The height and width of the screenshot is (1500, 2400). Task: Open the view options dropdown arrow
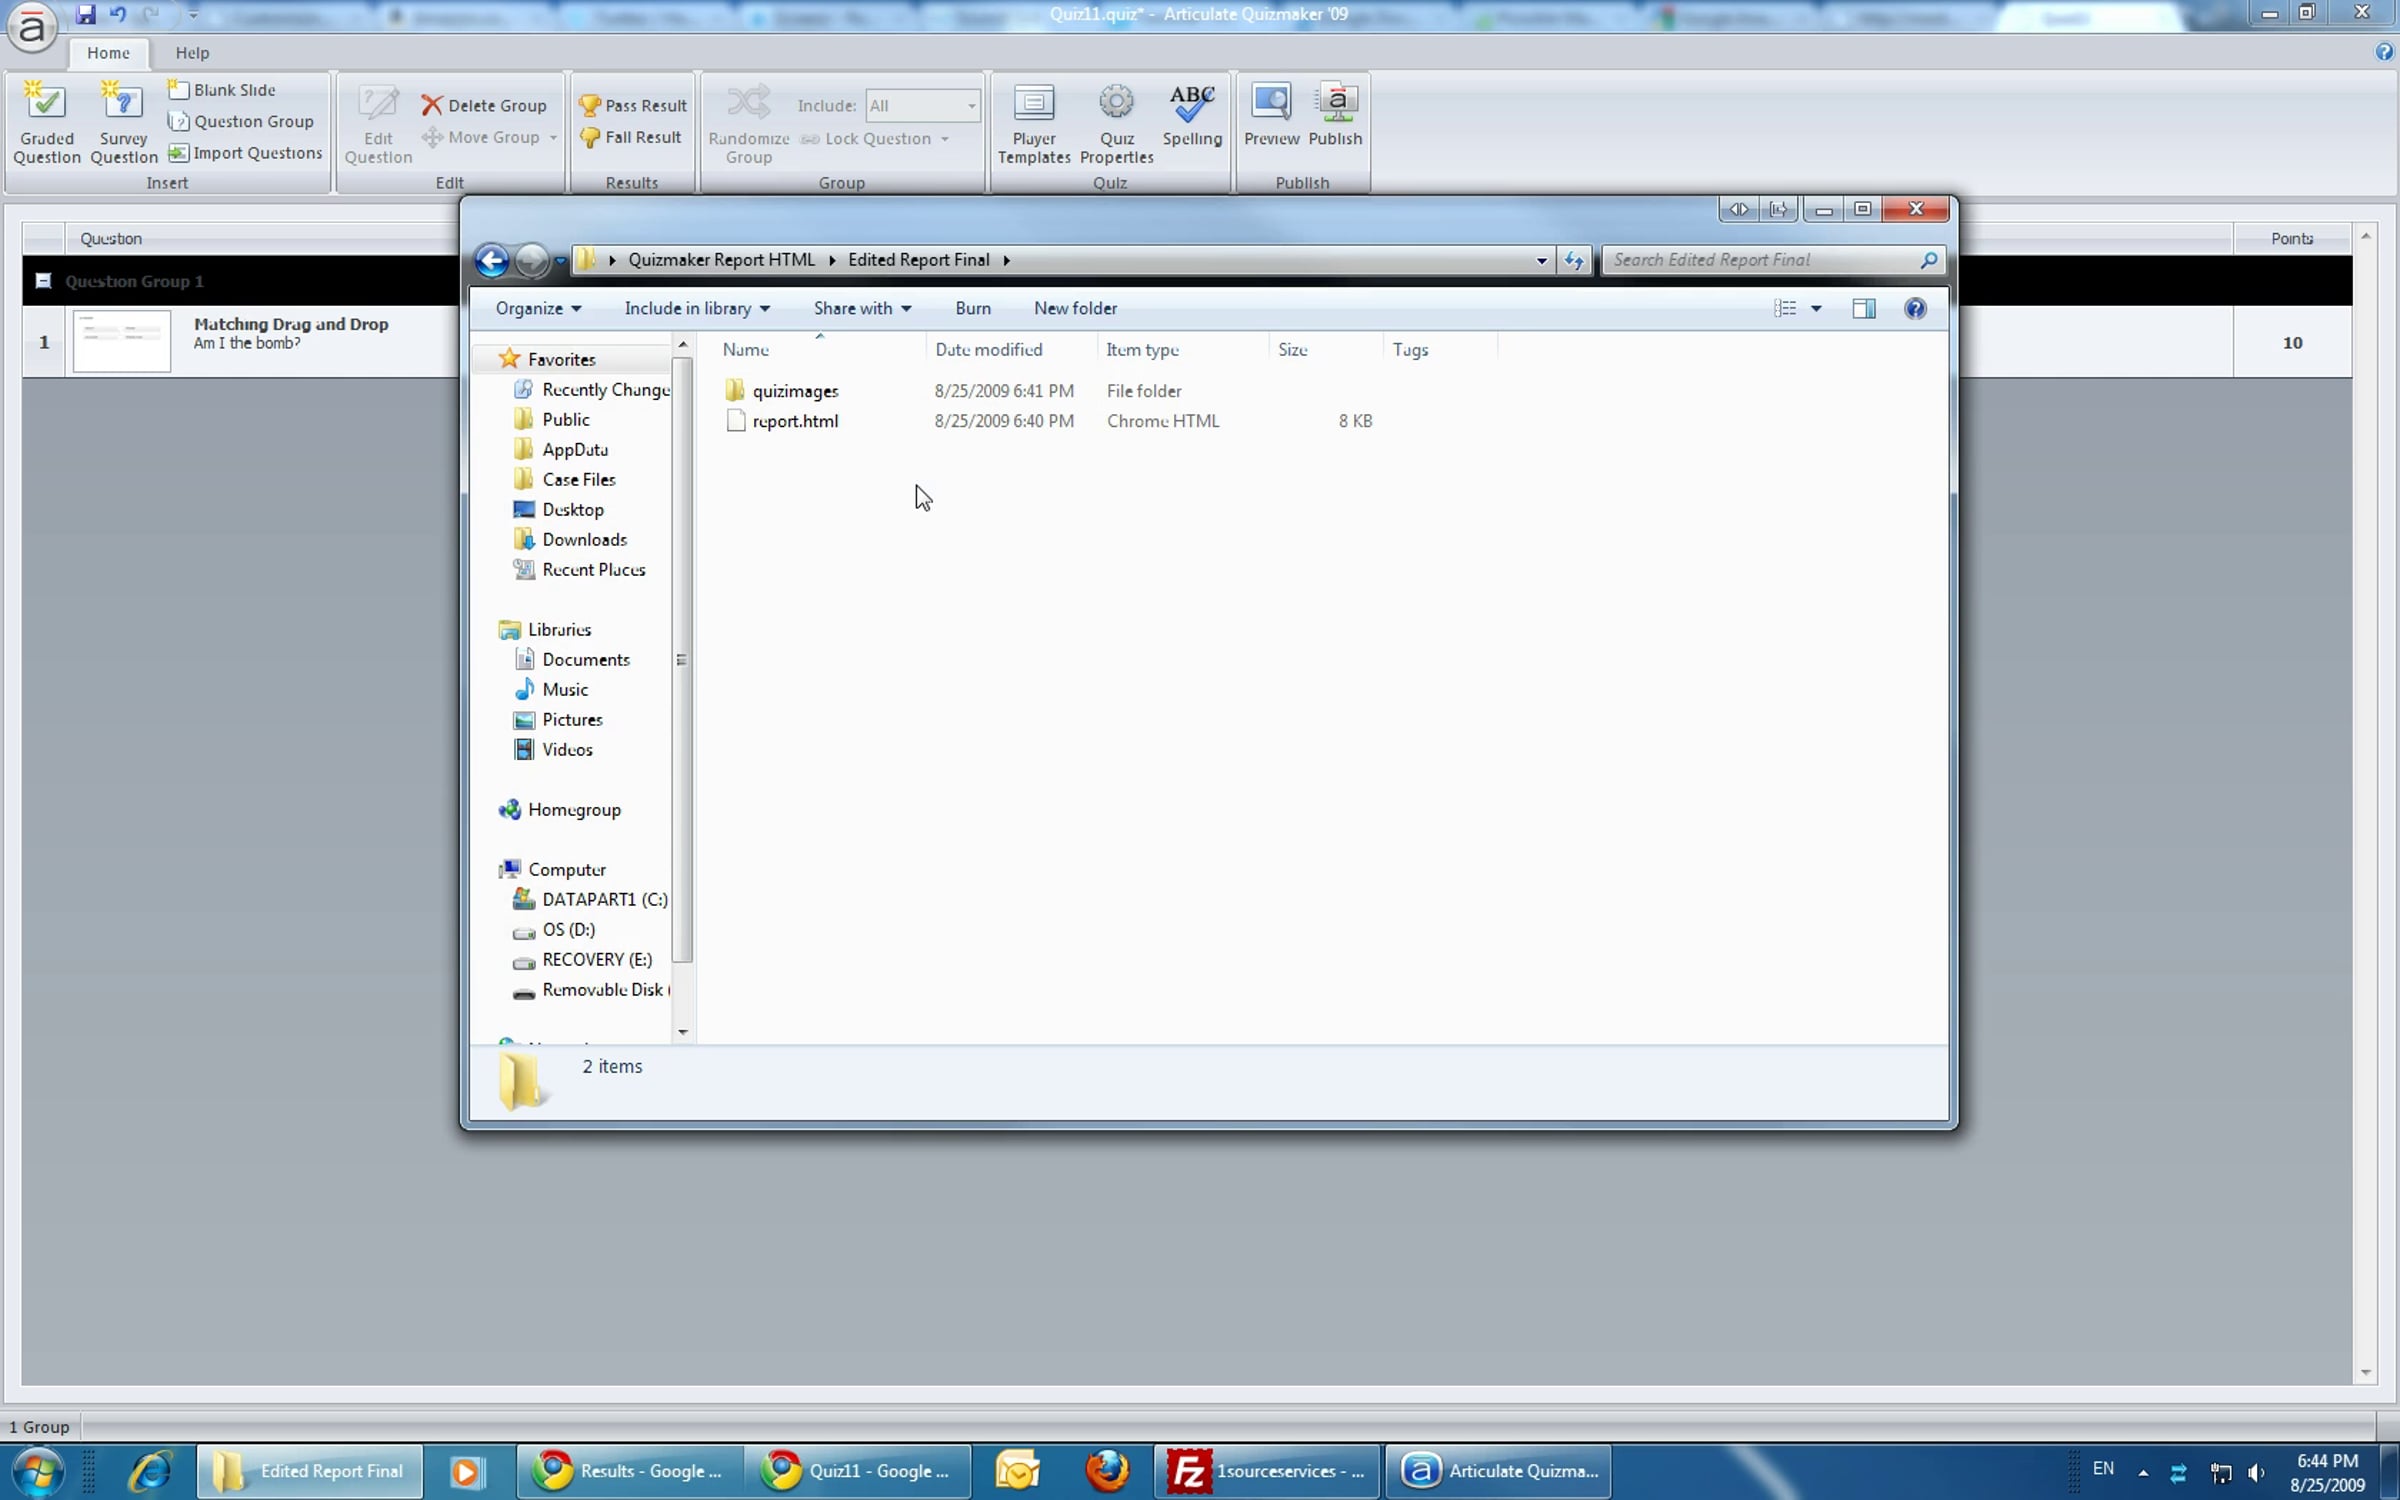pyautogui.click(x=1816, y=308)
